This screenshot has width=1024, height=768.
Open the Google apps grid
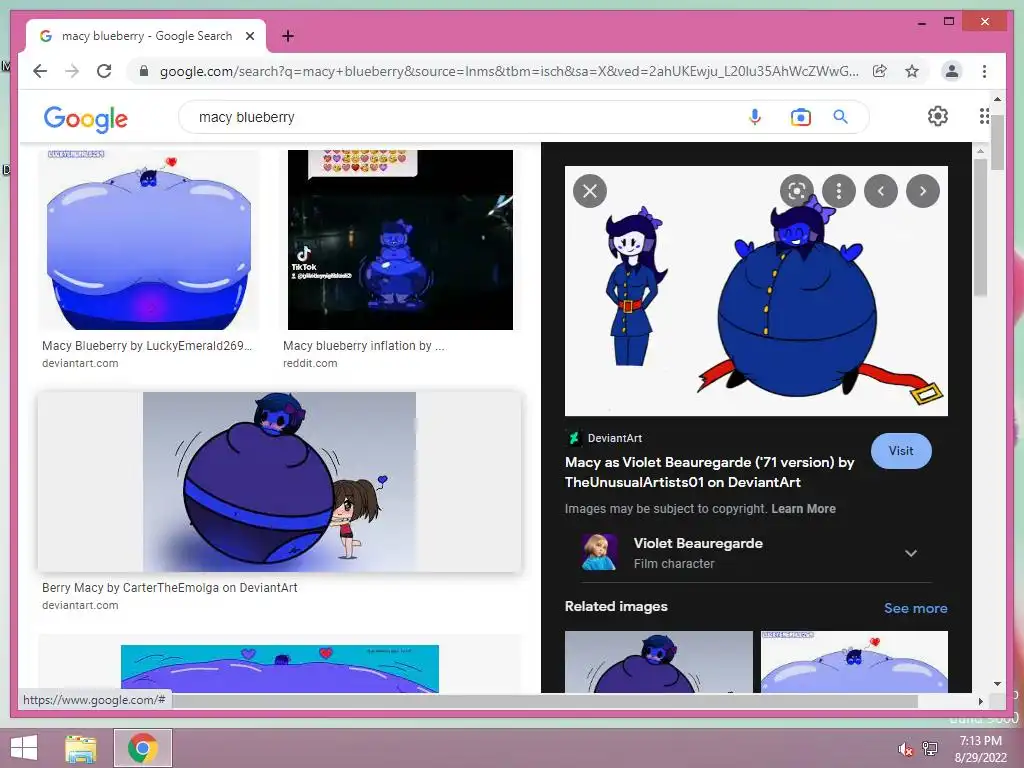(x=984, y=116)
